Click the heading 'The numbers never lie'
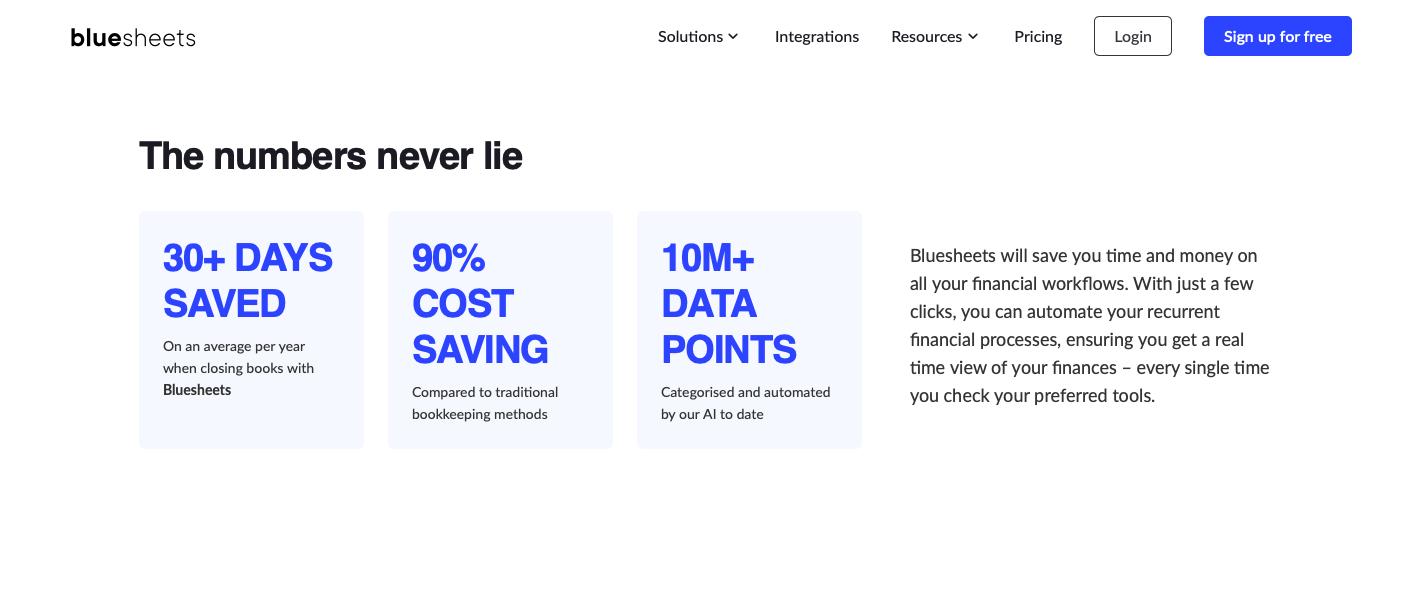 coord(330,156)
